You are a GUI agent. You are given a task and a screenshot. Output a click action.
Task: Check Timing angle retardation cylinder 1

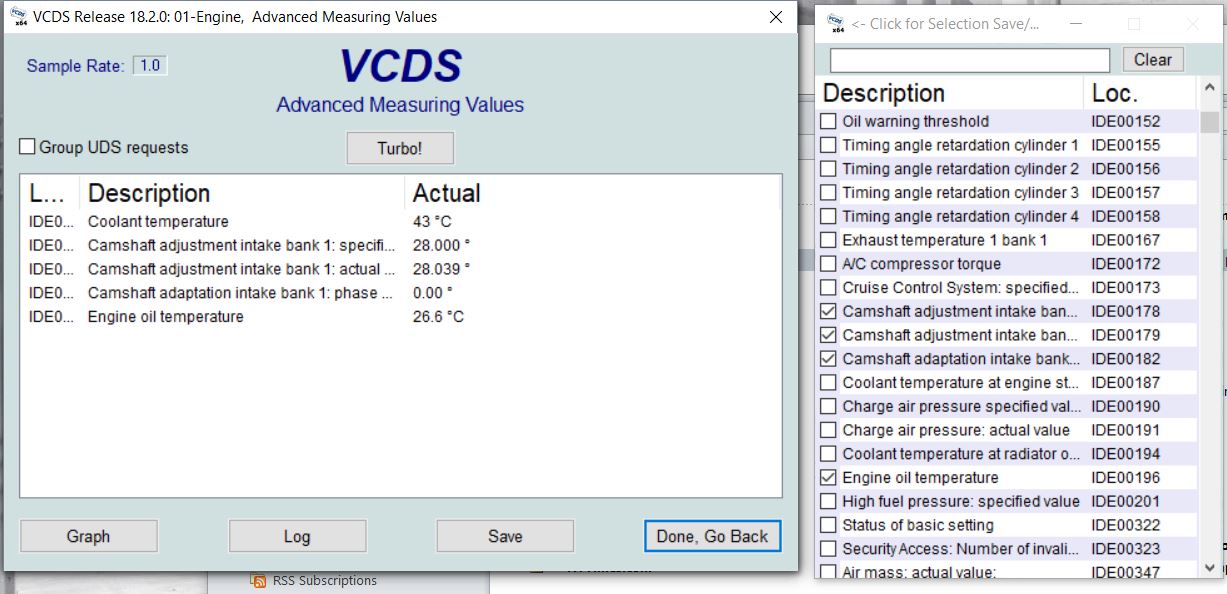coord(828,145)
